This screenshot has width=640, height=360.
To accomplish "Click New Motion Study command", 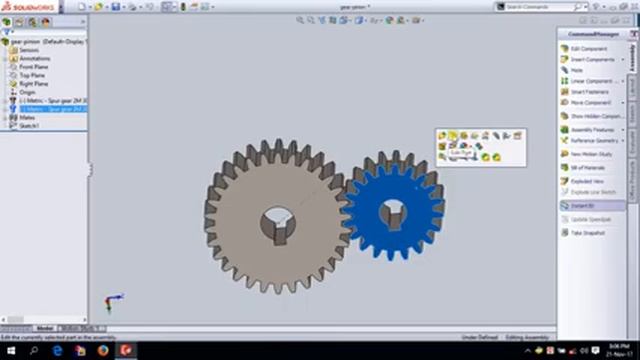I will tap(587, 154).
